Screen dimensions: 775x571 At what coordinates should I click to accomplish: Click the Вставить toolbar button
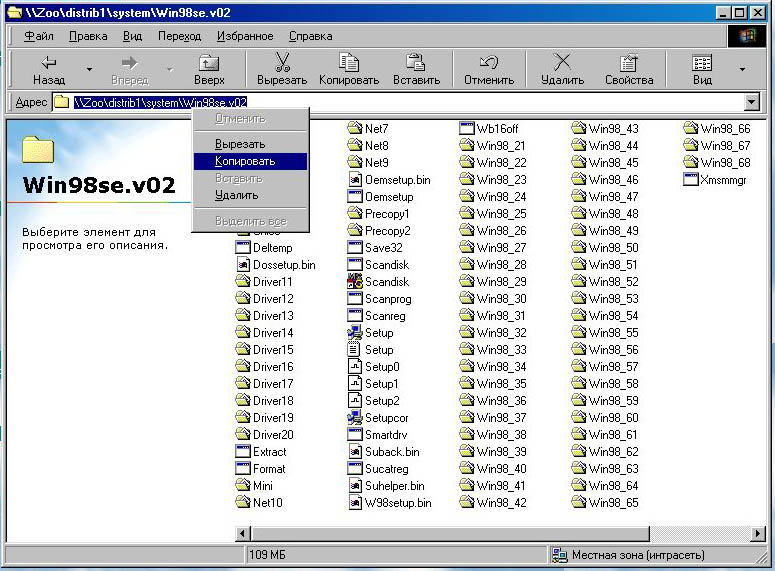click(x=416, y=69)
